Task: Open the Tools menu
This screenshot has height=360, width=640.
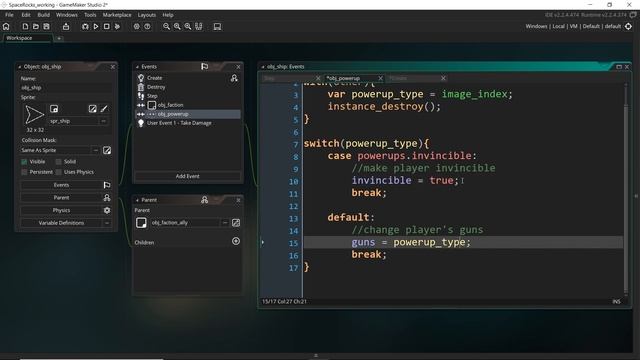Action: pyautogui.click(x=90, y=15)
